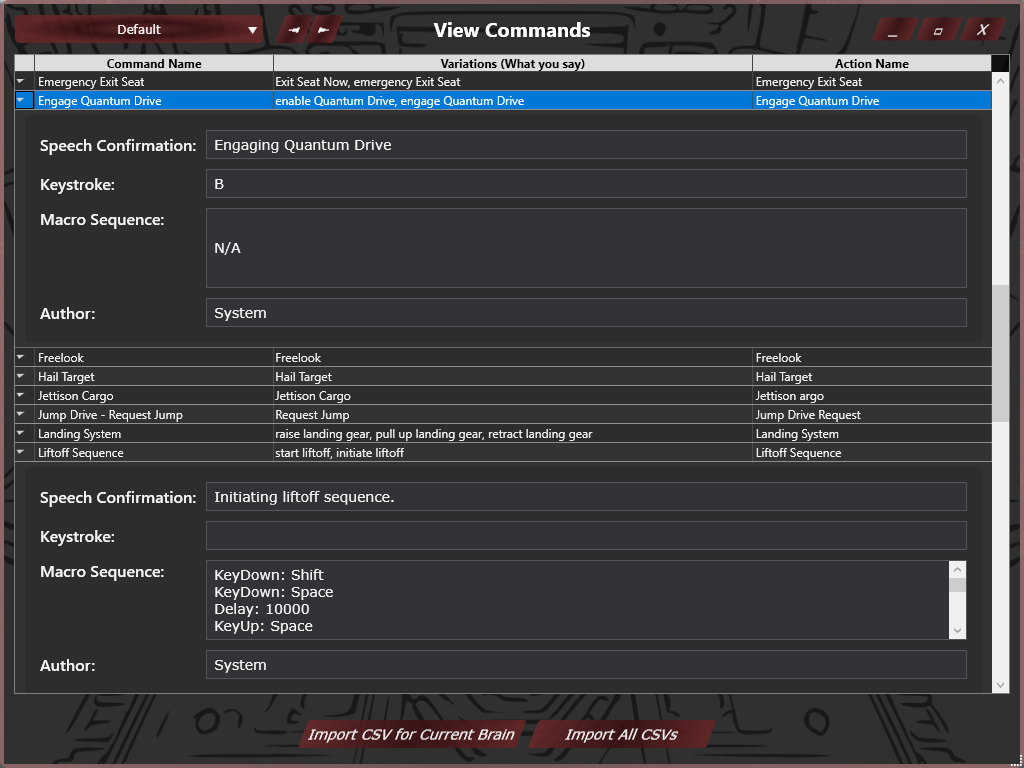Expand the Emergency Exit Seat row
The height and width of the screenshot is (768, 1024).
22,82
